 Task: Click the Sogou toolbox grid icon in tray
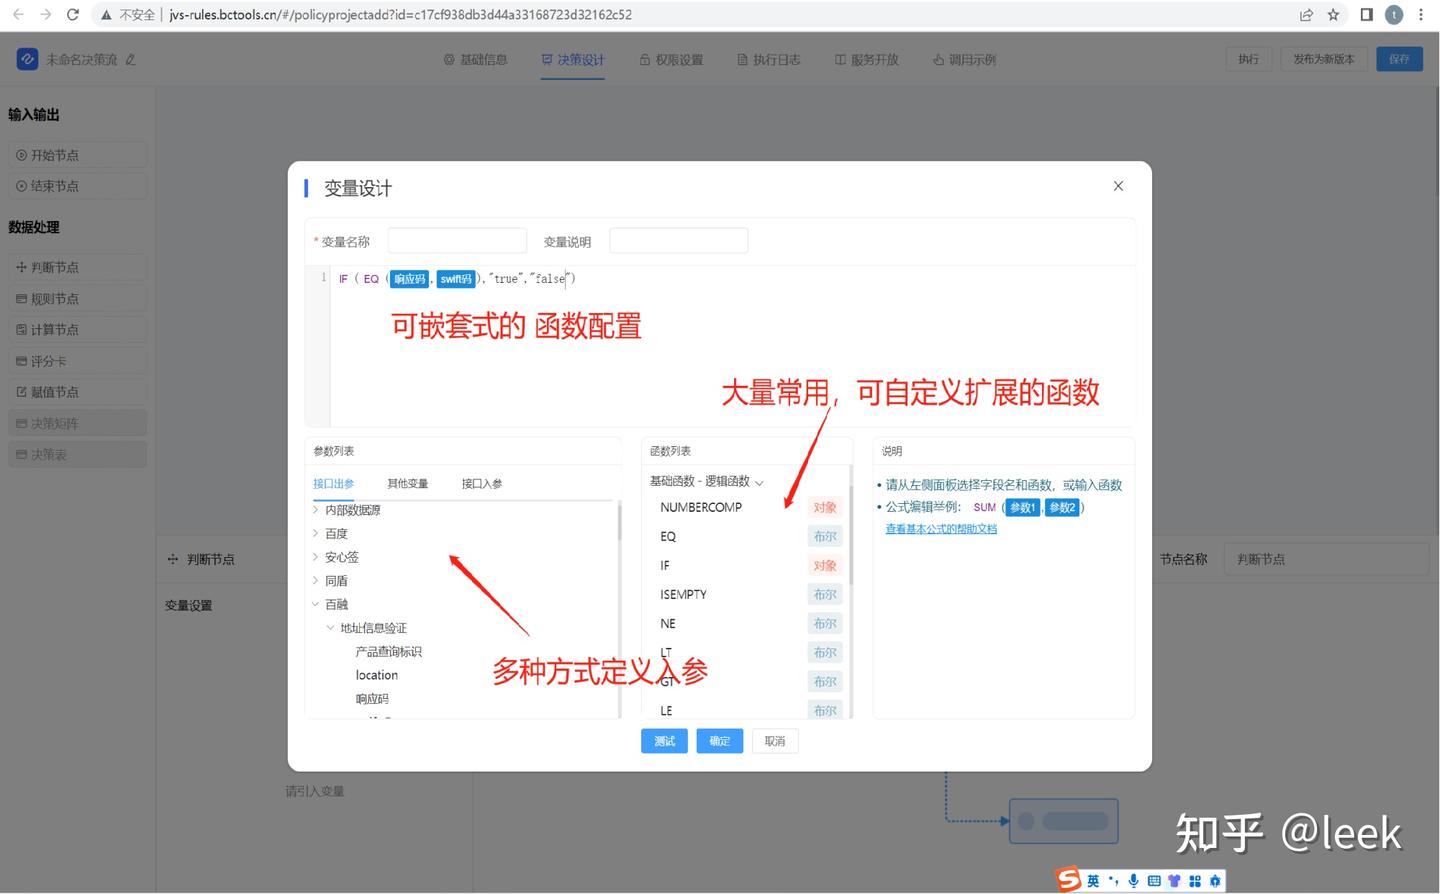click(x=1194, y=880)
